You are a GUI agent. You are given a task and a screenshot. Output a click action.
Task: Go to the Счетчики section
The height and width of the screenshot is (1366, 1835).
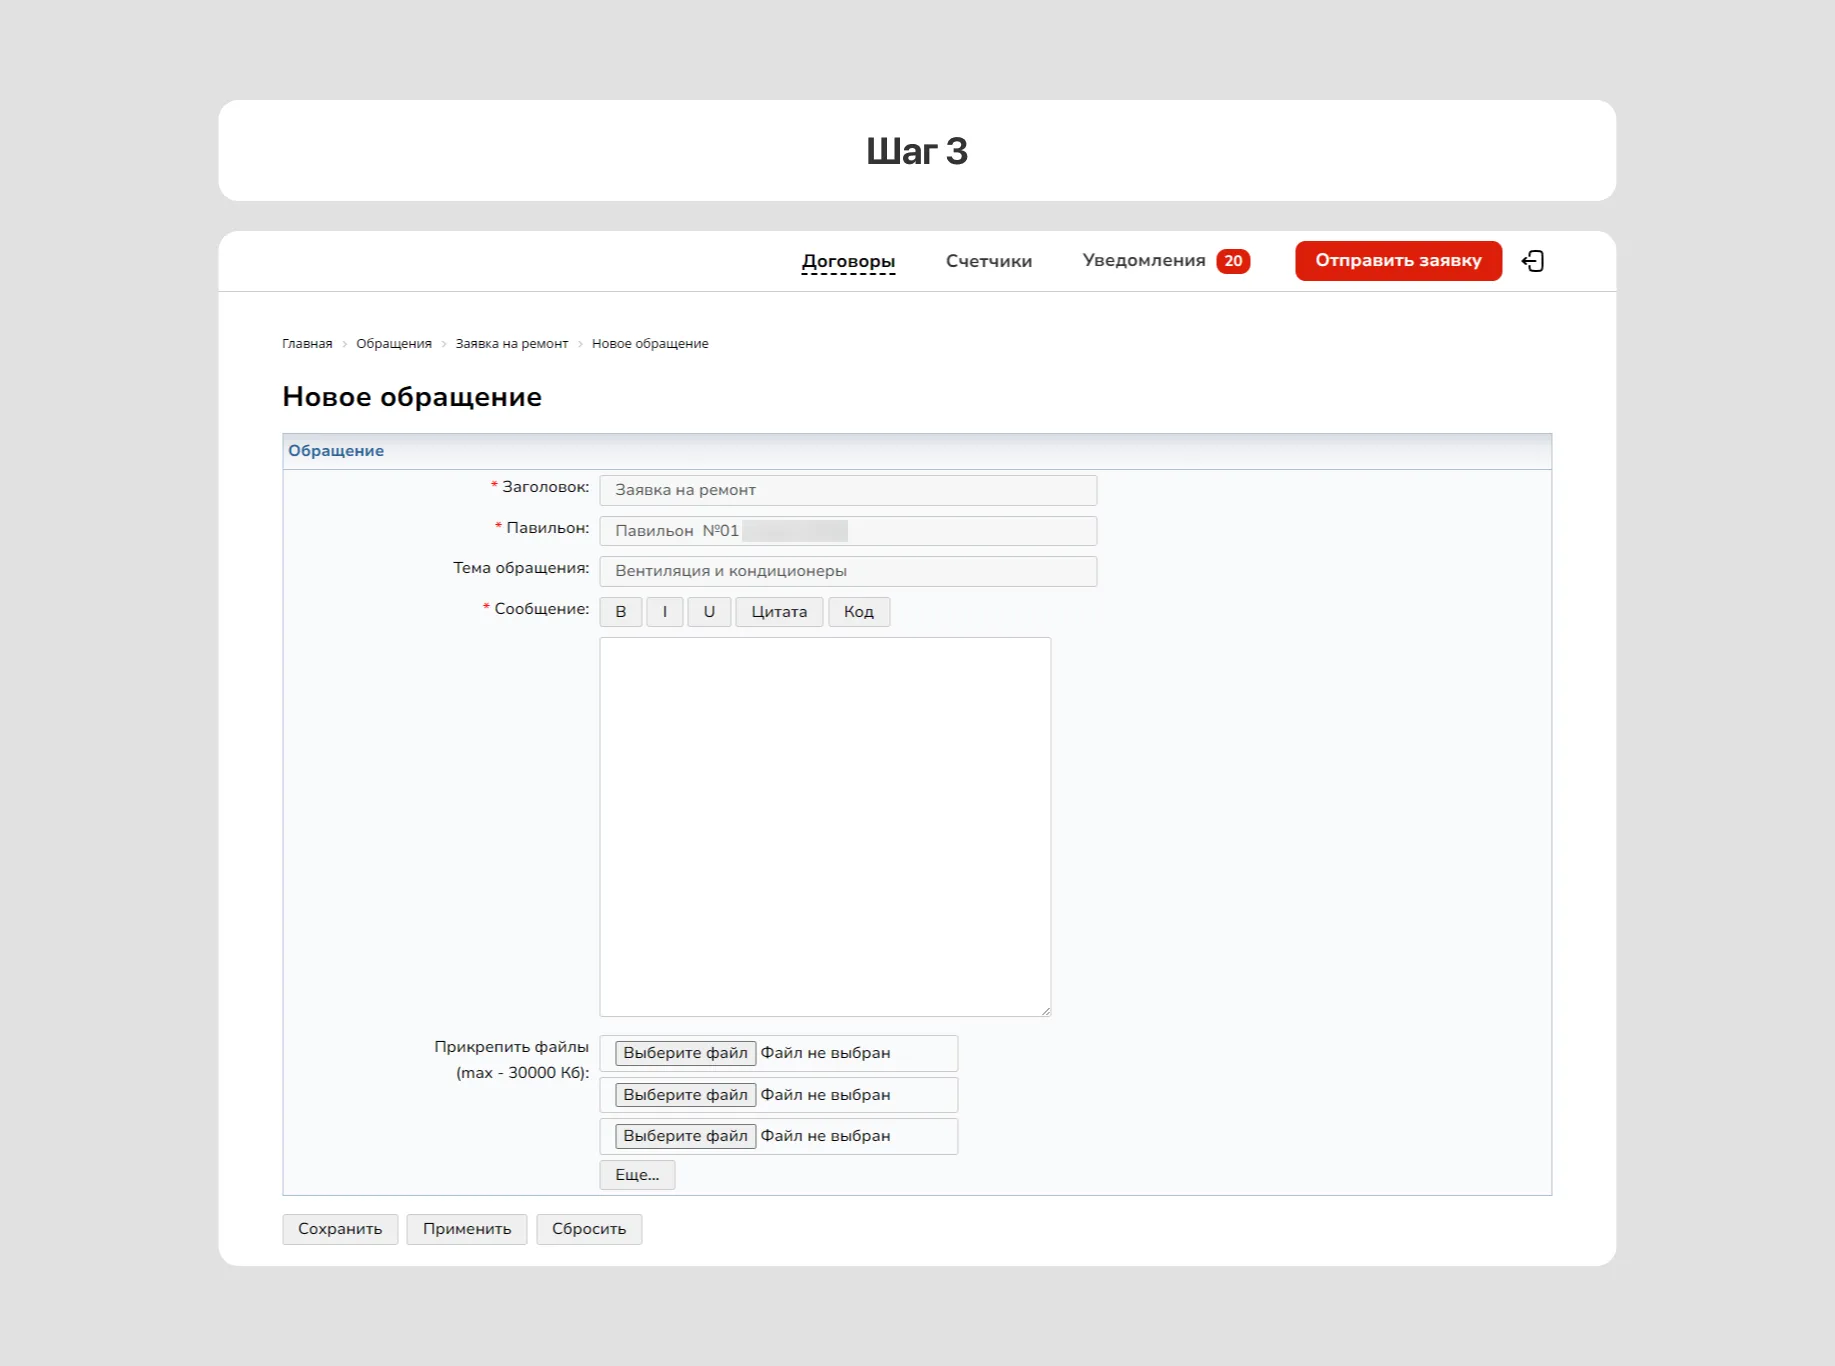[x=988, y=261]
